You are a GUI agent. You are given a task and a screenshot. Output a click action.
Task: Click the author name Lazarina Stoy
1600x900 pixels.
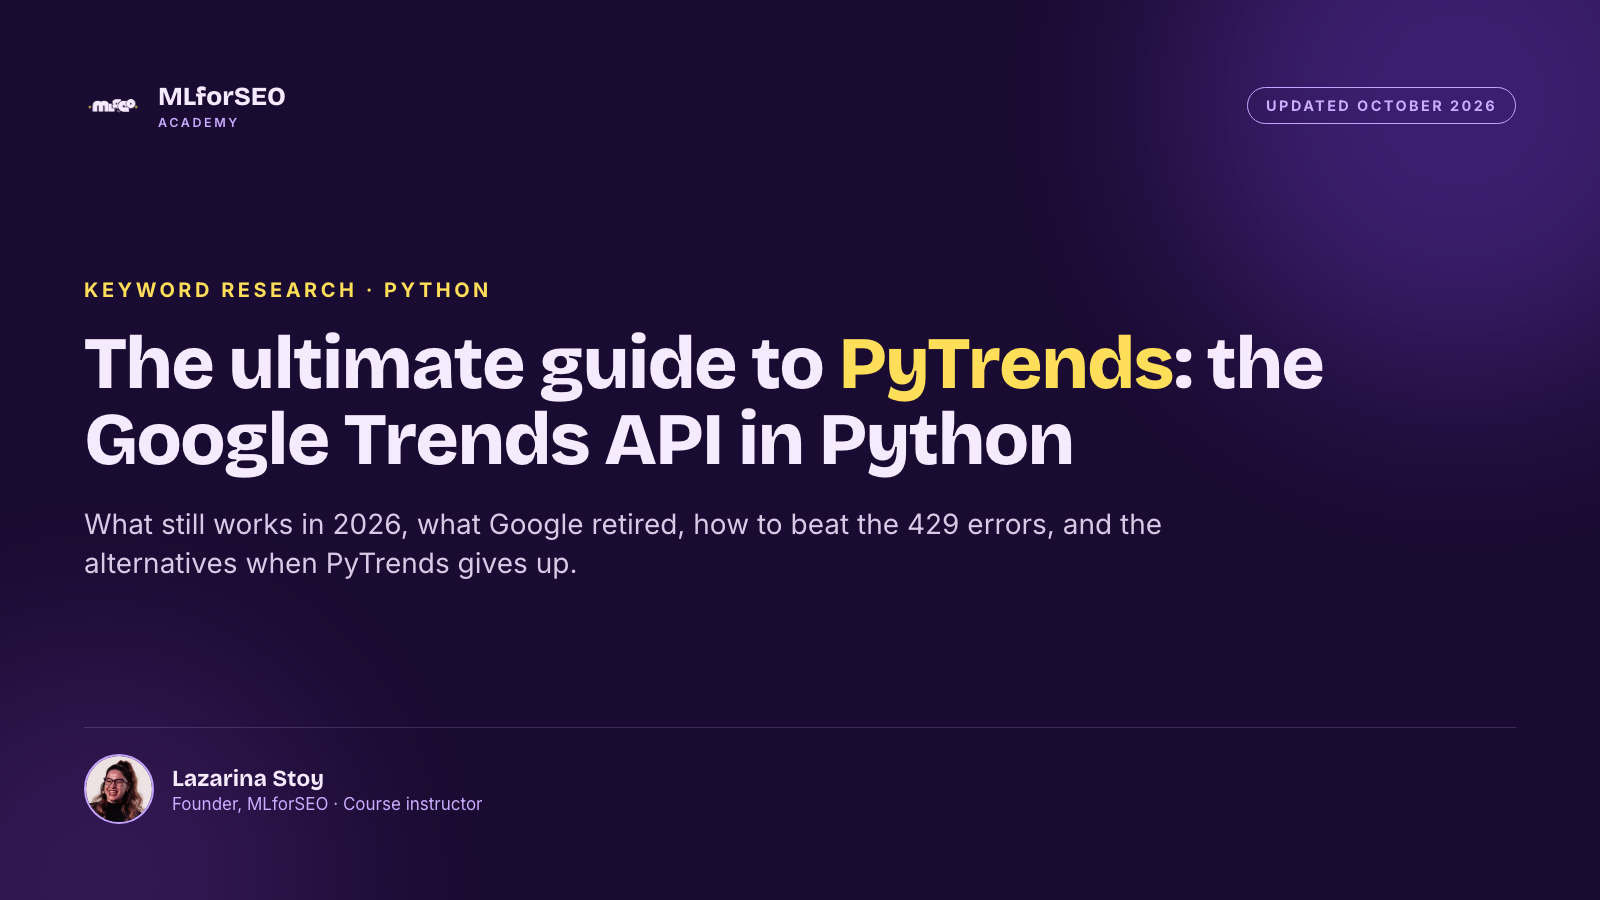248,778
